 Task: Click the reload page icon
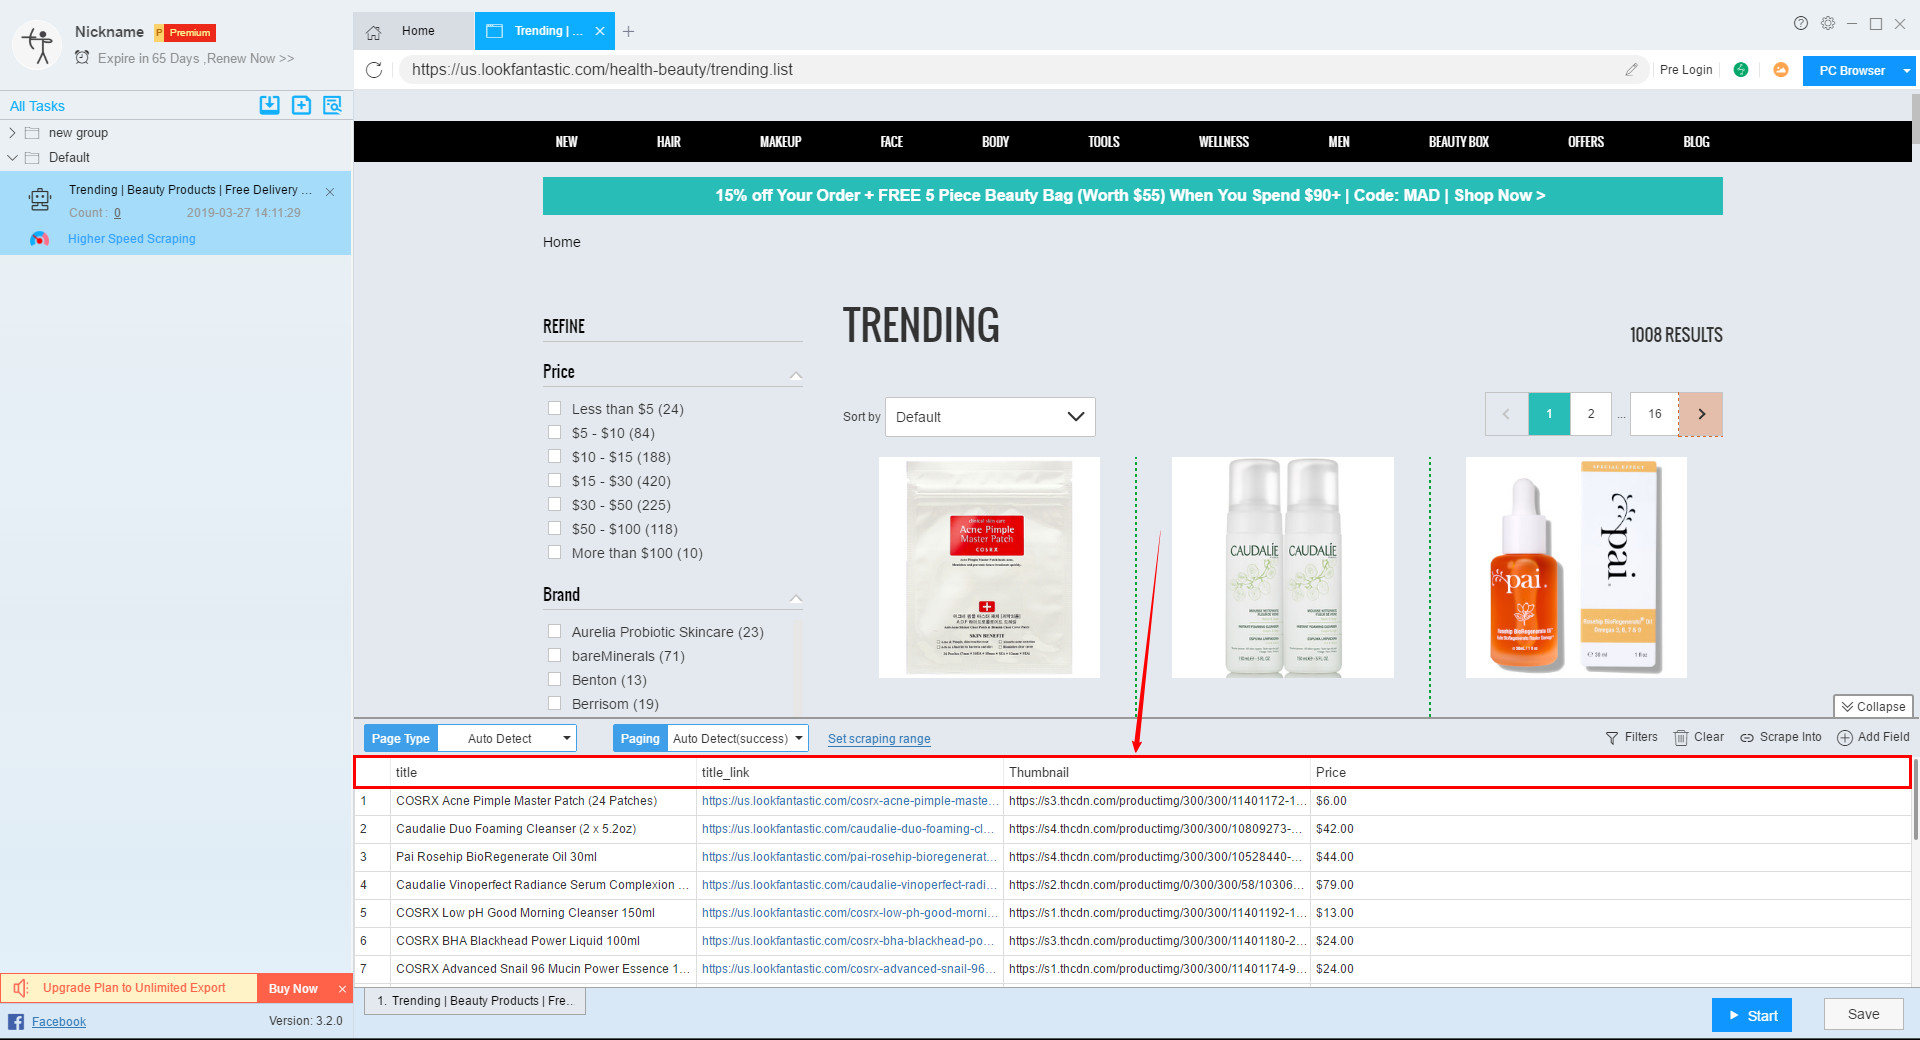point(374,70)
